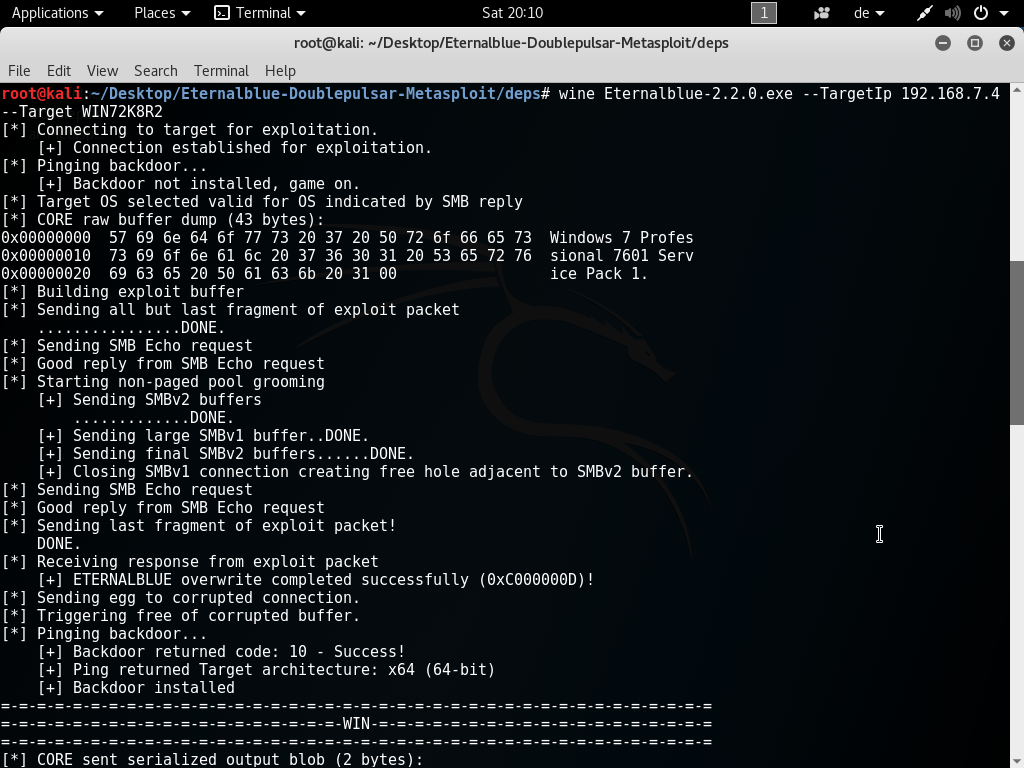Expand the system menu arrow

pos(1004,13)
